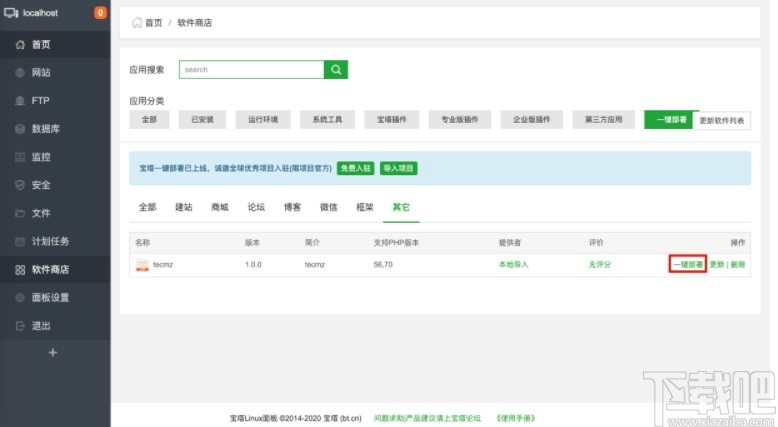778x427 pixels.
Task: Click the shield icon beside 安全
Action: tap(20, 185)
